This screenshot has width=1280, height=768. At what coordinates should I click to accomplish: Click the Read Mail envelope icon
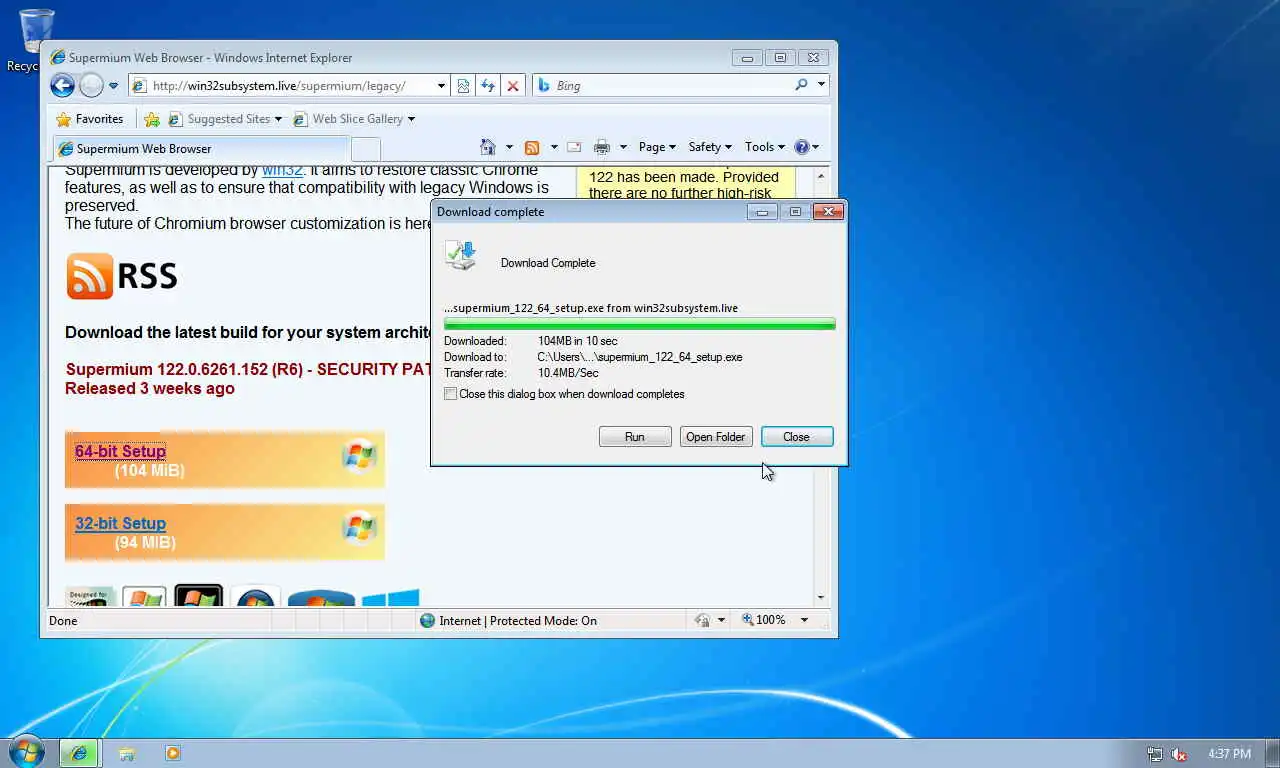574,147
